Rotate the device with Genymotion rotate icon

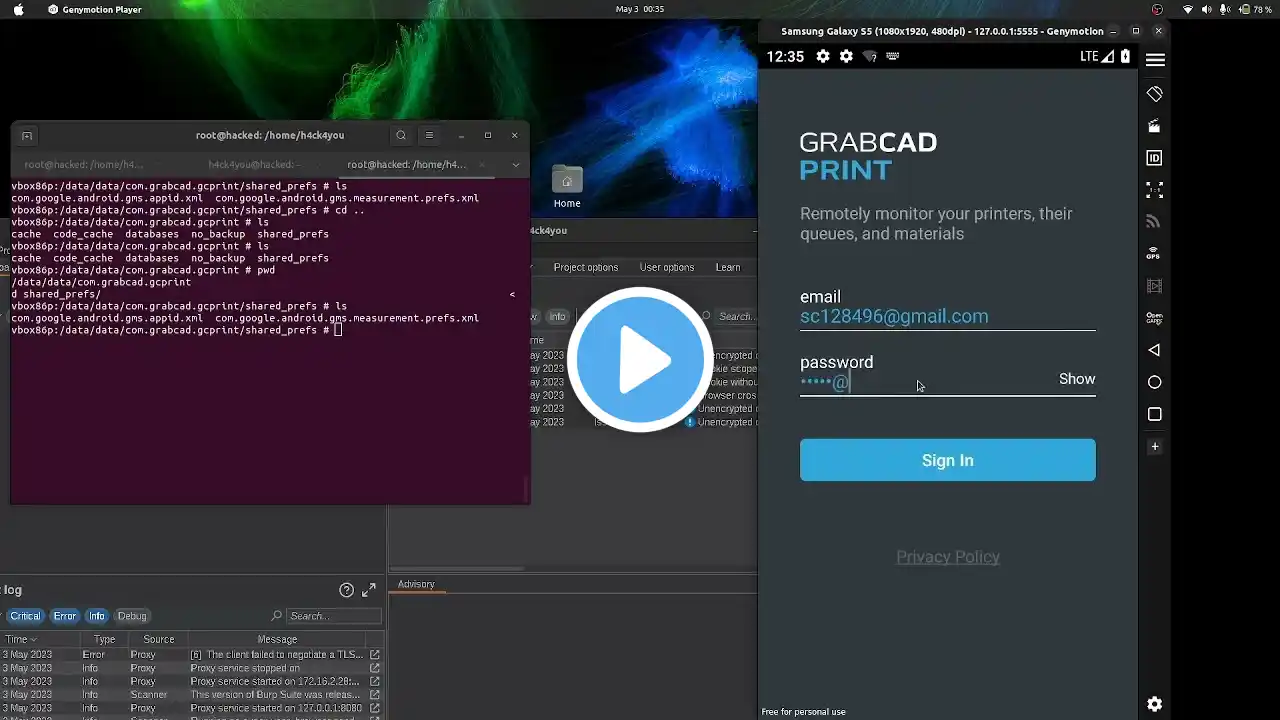click(1155, 93)
